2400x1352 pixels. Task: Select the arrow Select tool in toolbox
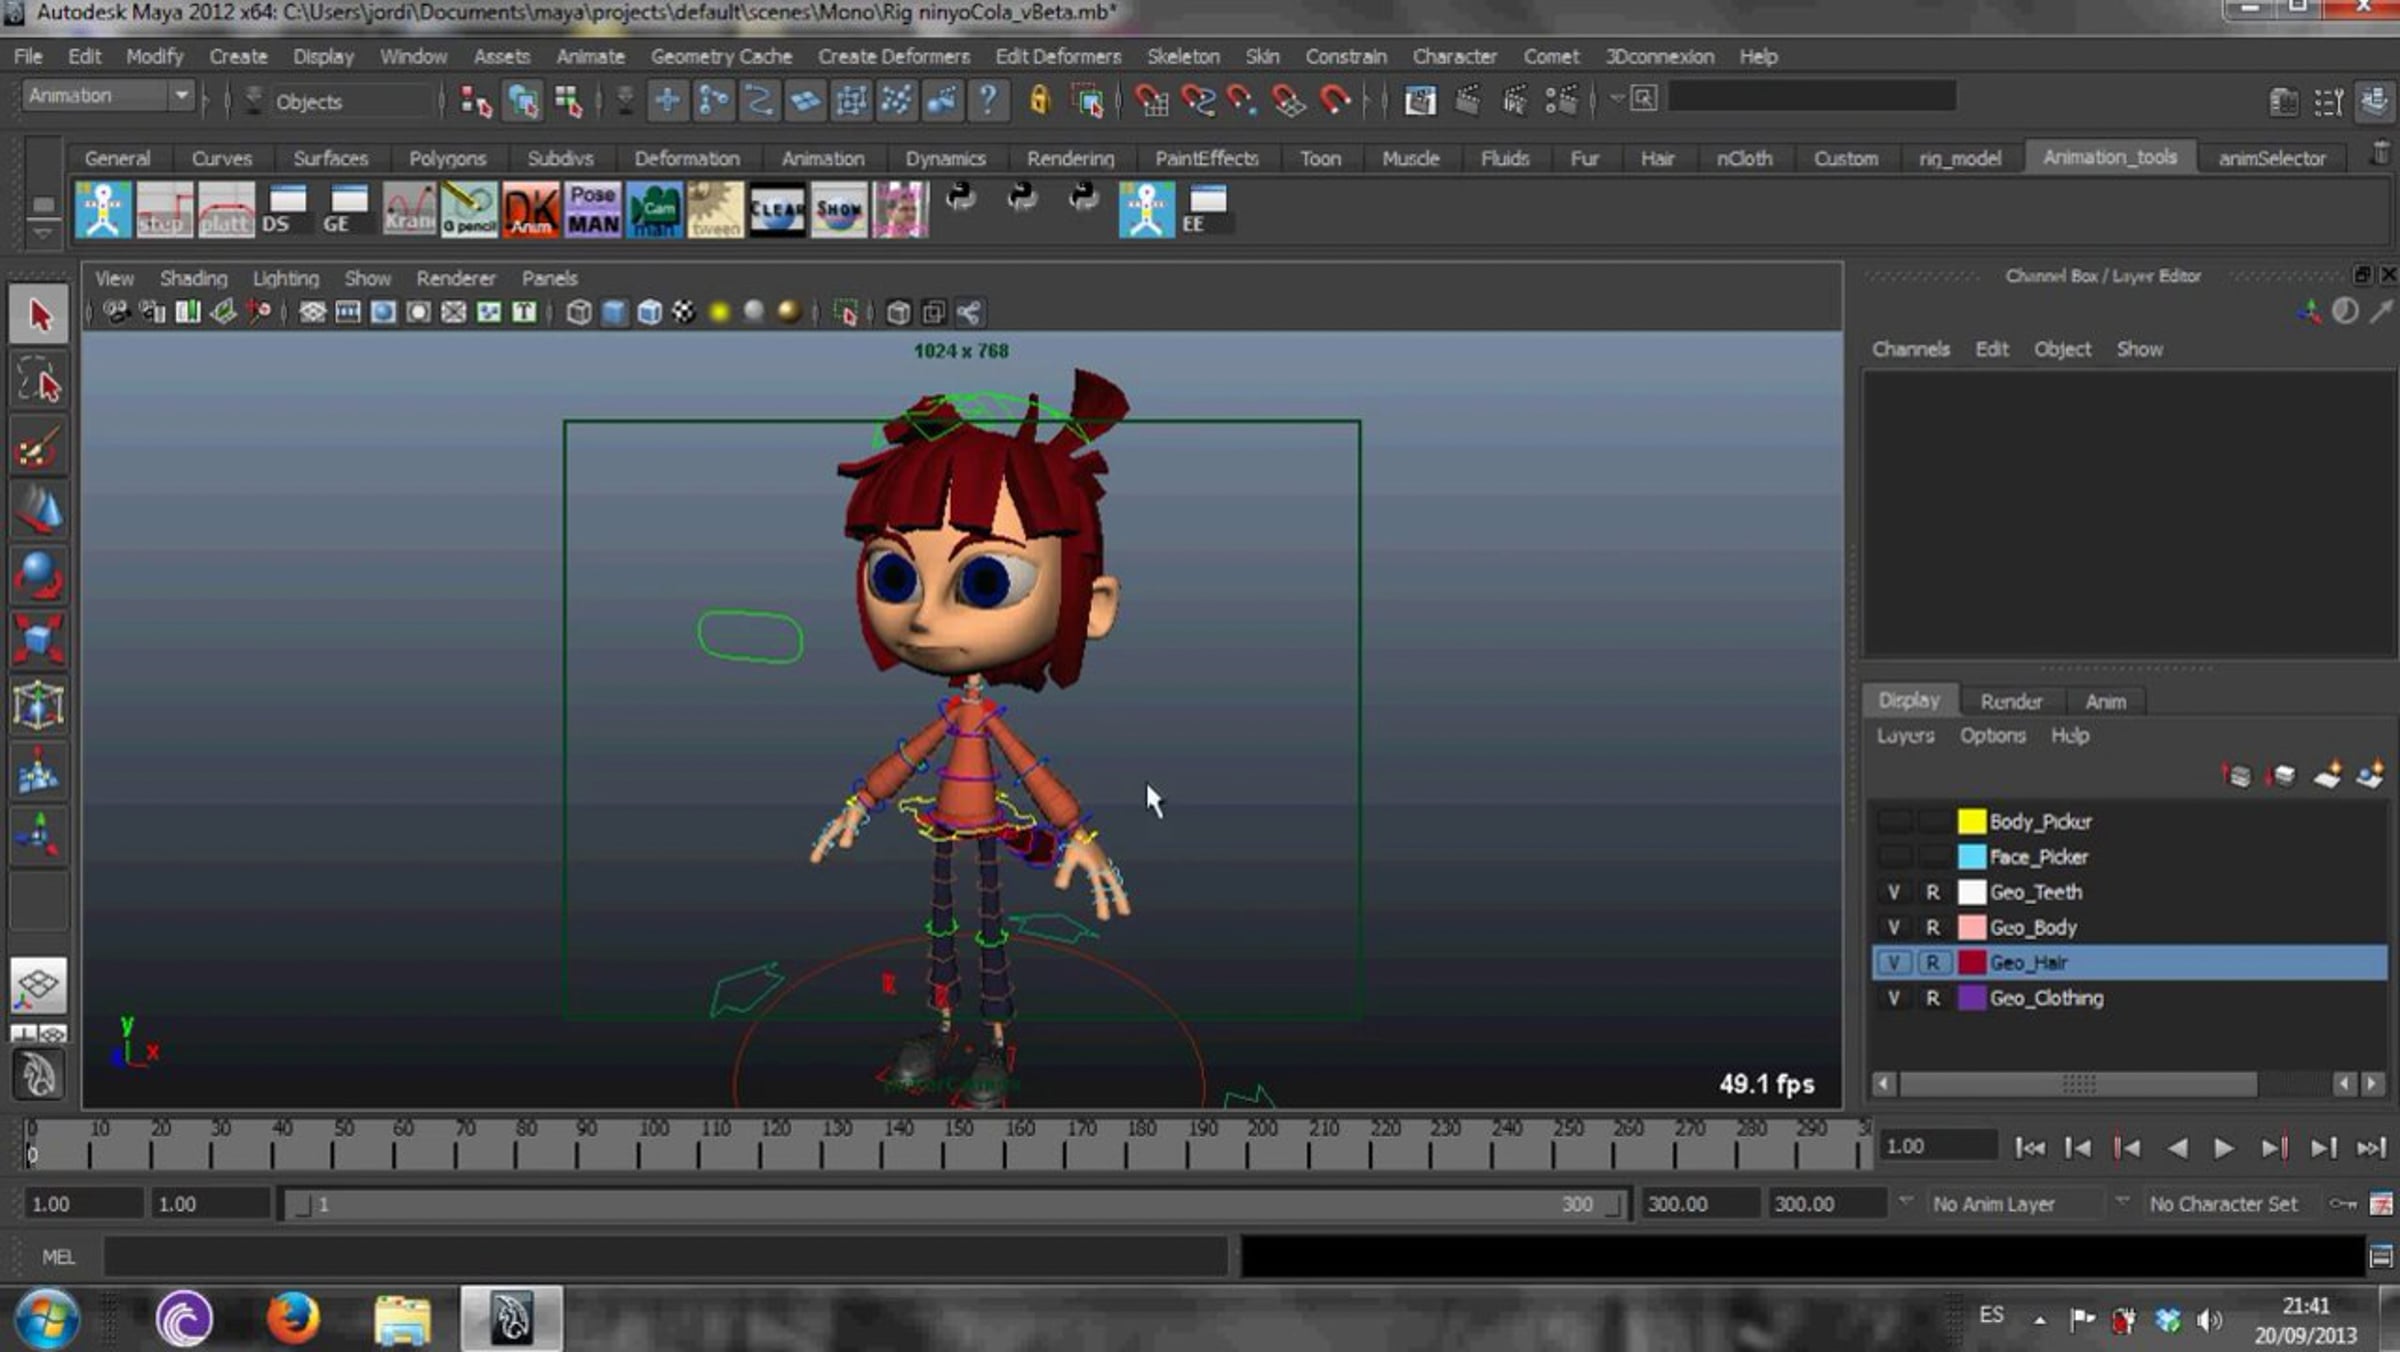pyautogui.click(x=39, y=316)
